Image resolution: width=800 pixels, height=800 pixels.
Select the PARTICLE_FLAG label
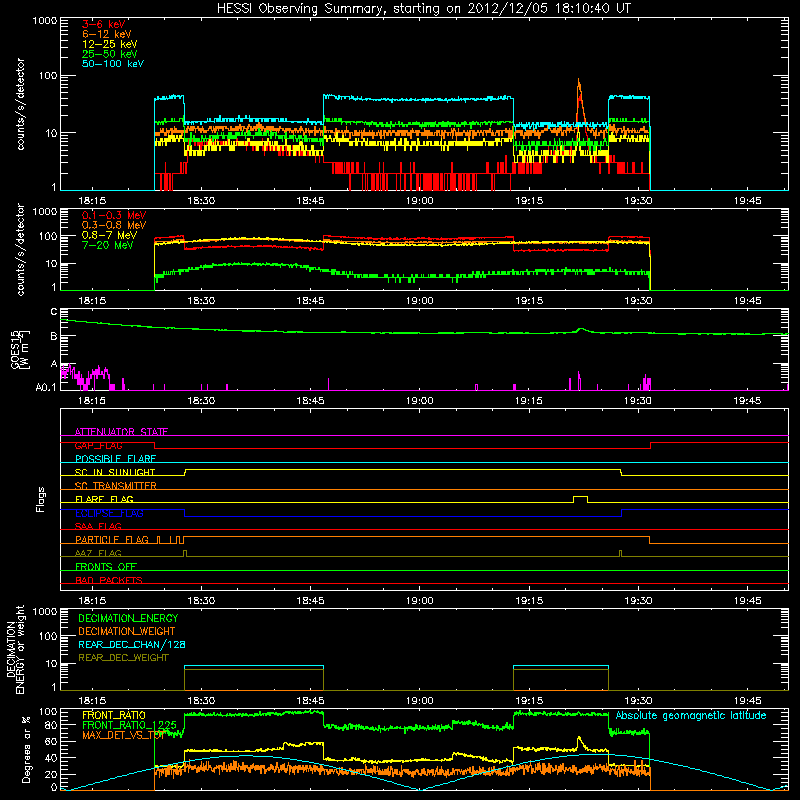tap(112, 539)
